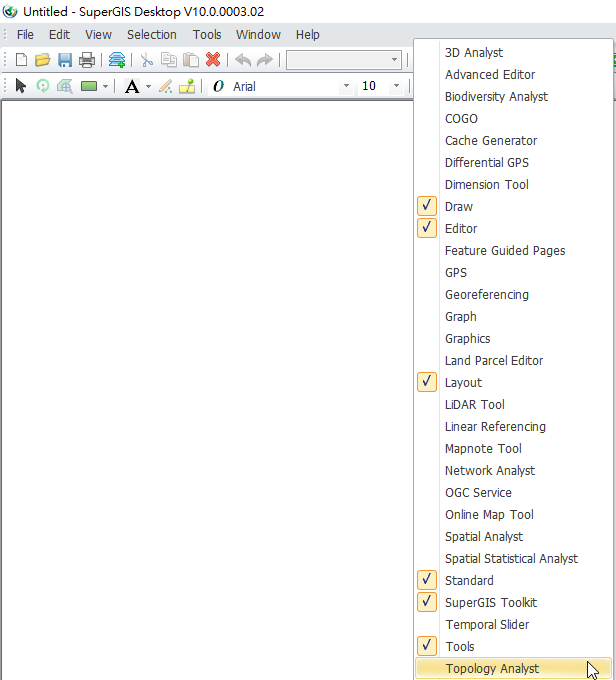Save the project with the floppy disk icon
616x680 pixels.
(65, 60)
